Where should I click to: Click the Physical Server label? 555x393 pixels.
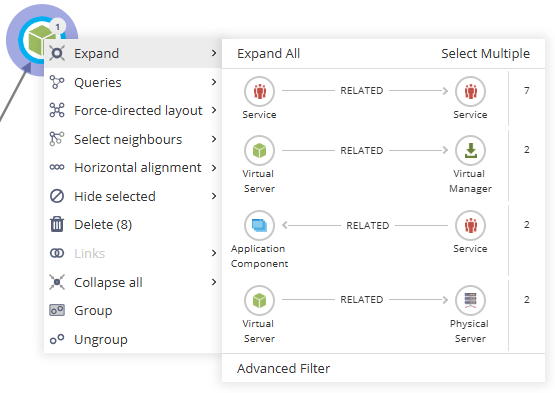click(x=470, y=331)
